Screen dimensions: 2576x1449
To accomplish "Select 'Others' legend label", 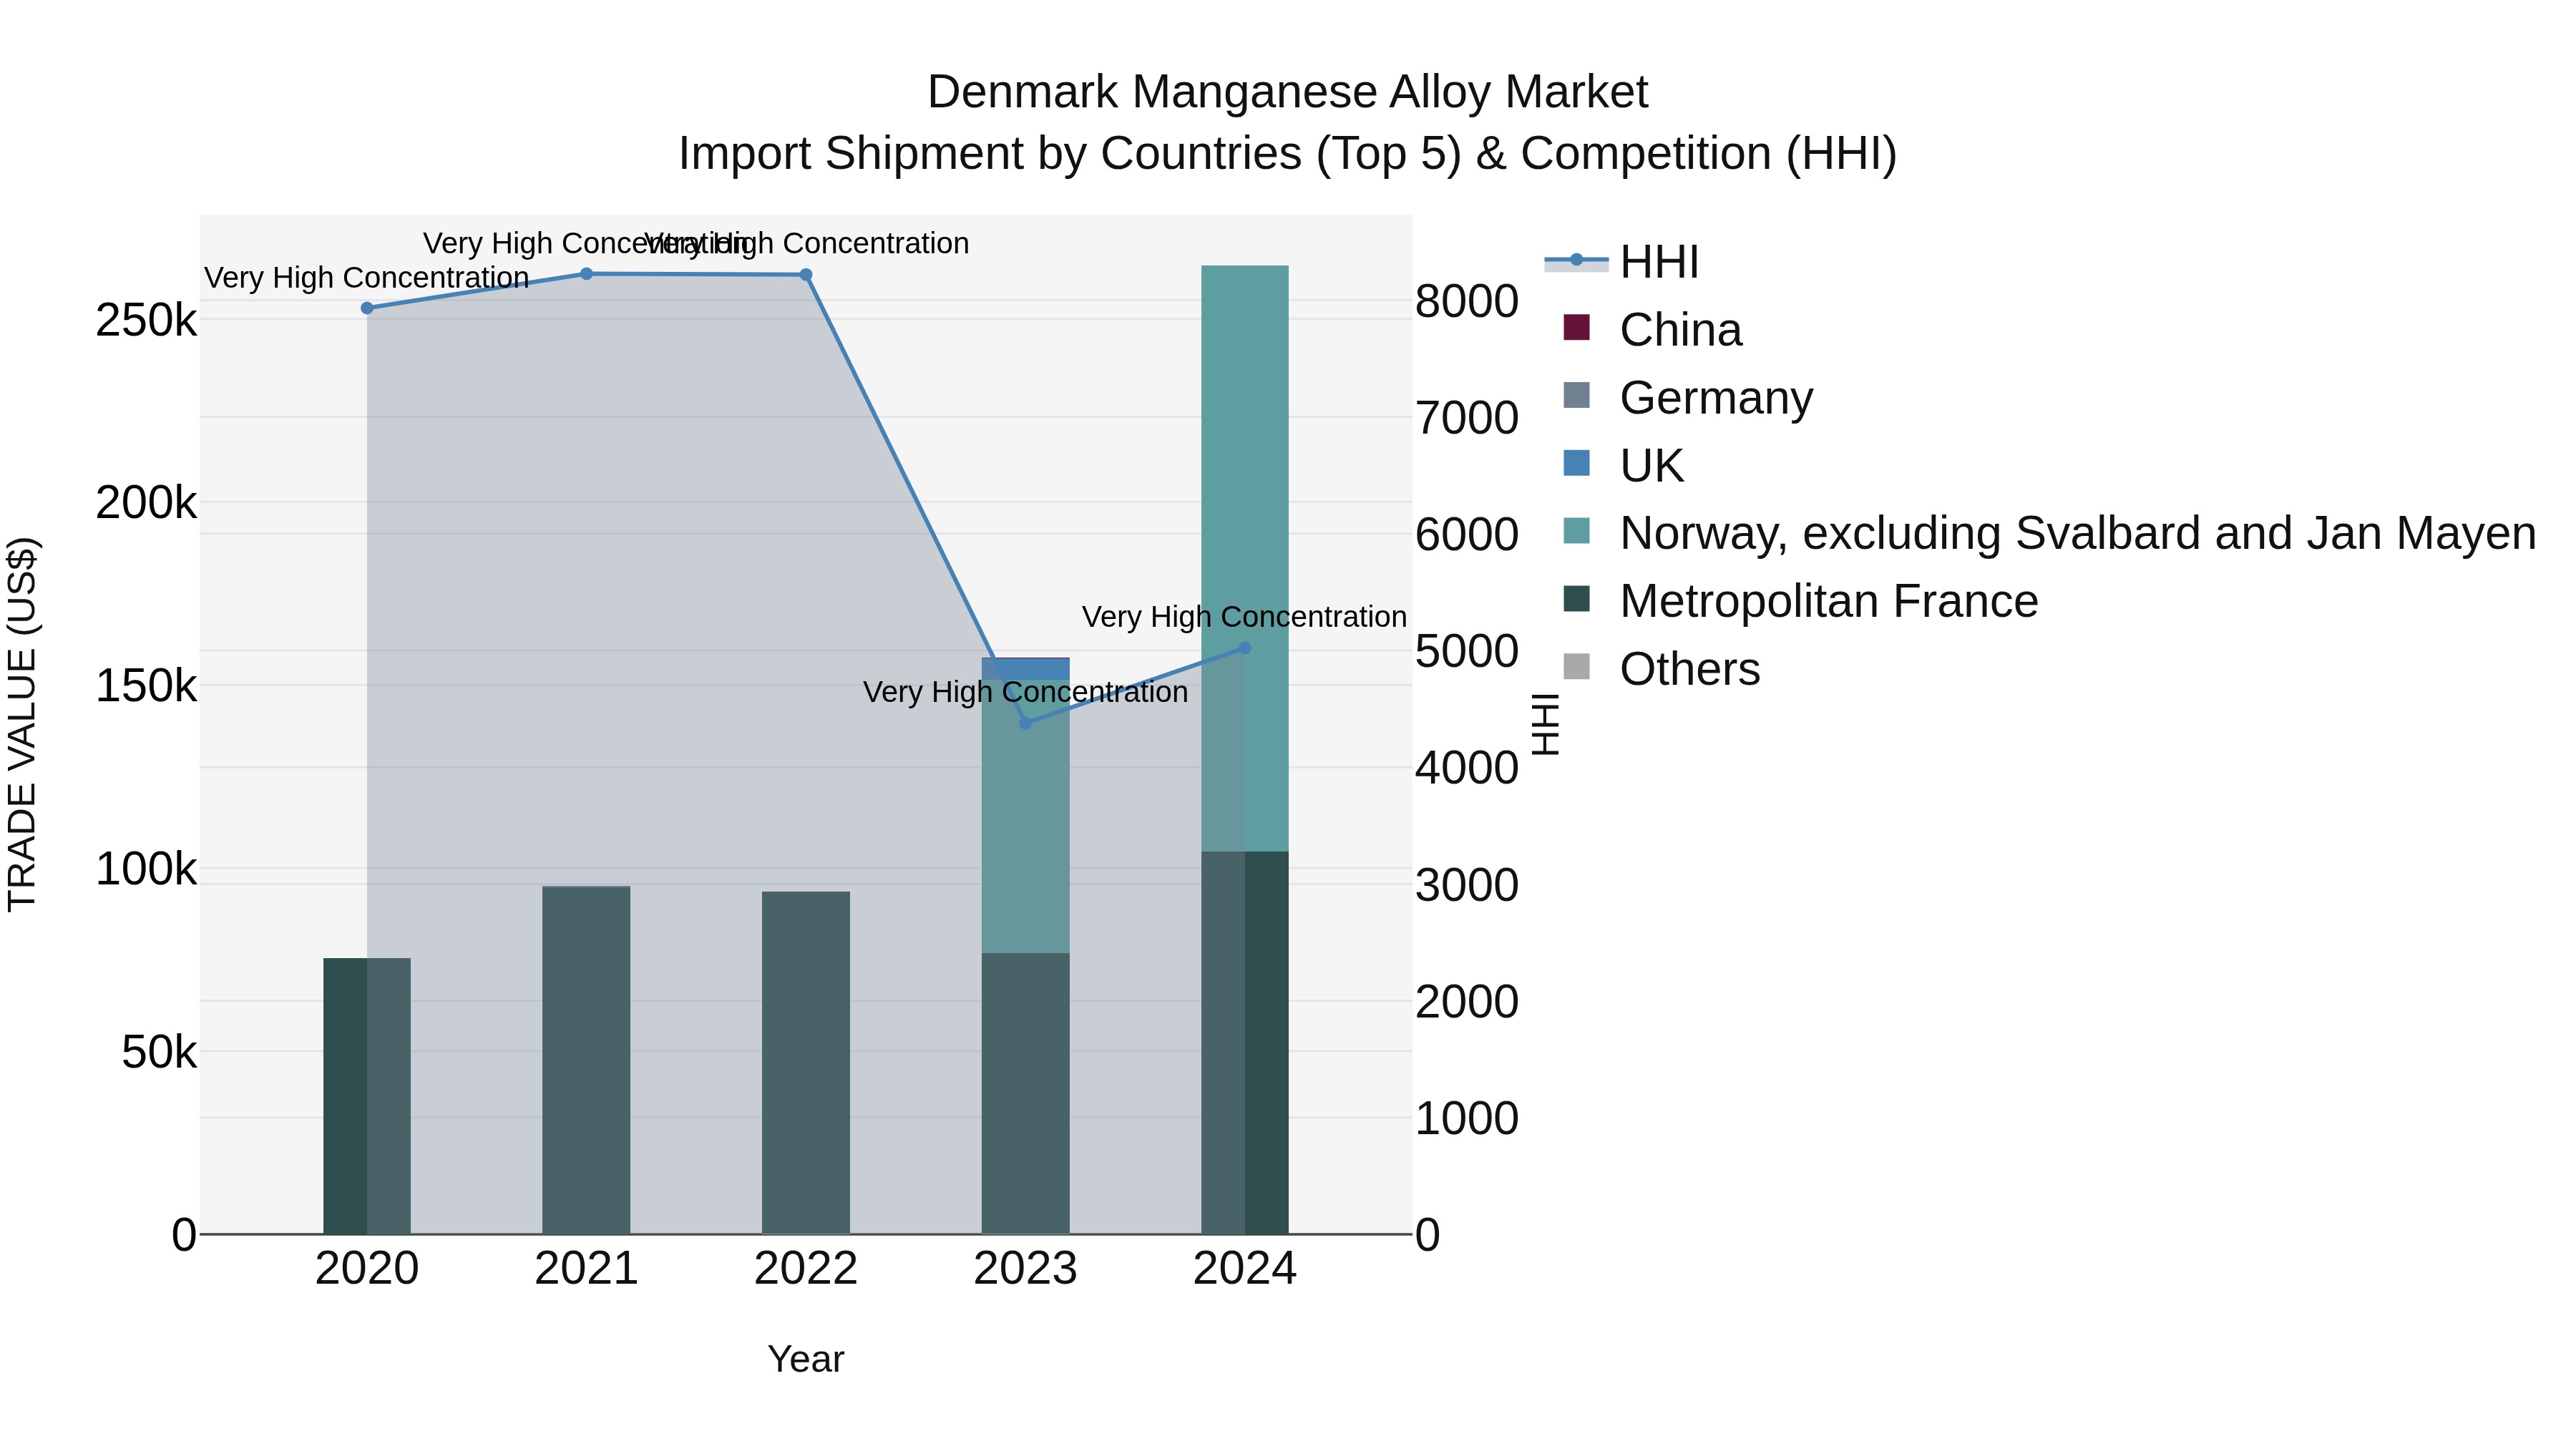I will [x=1690, y=669].
